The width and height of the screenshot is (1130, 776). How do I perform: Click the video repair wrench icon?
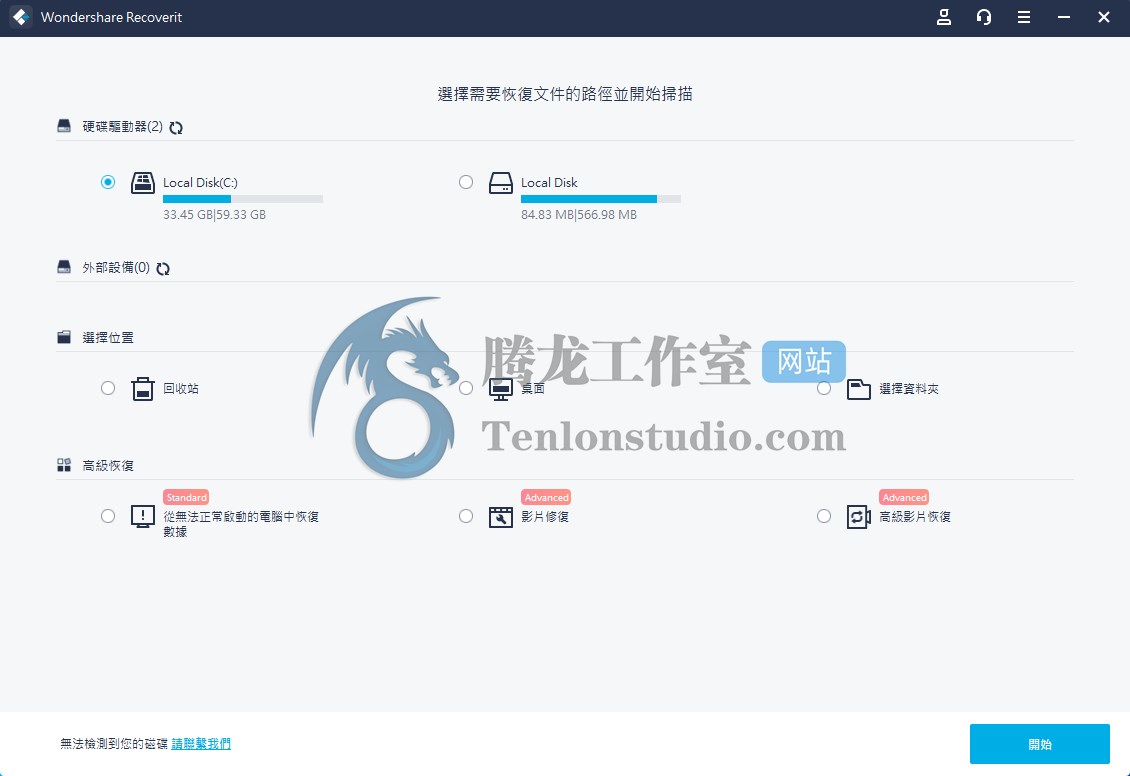click(x=501, y=517)
